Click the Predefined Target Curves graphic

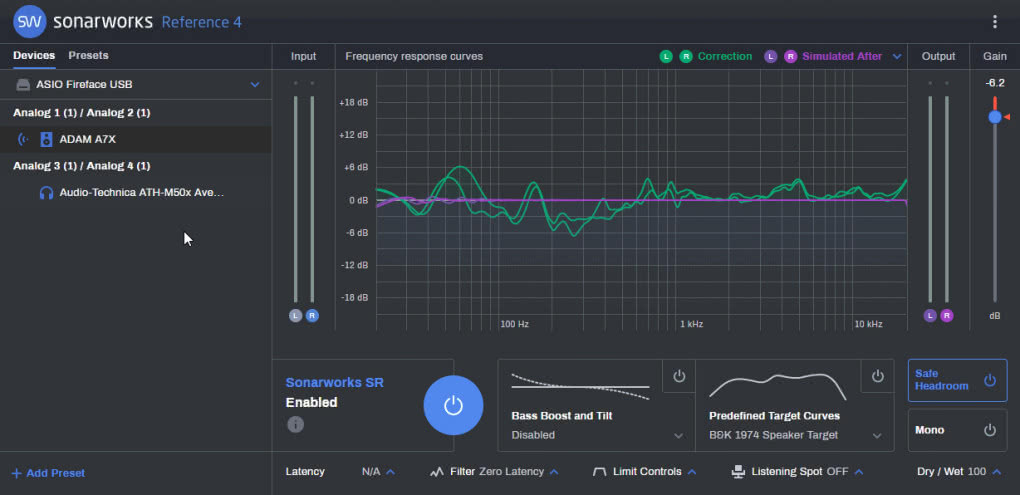tap(777, 386)
